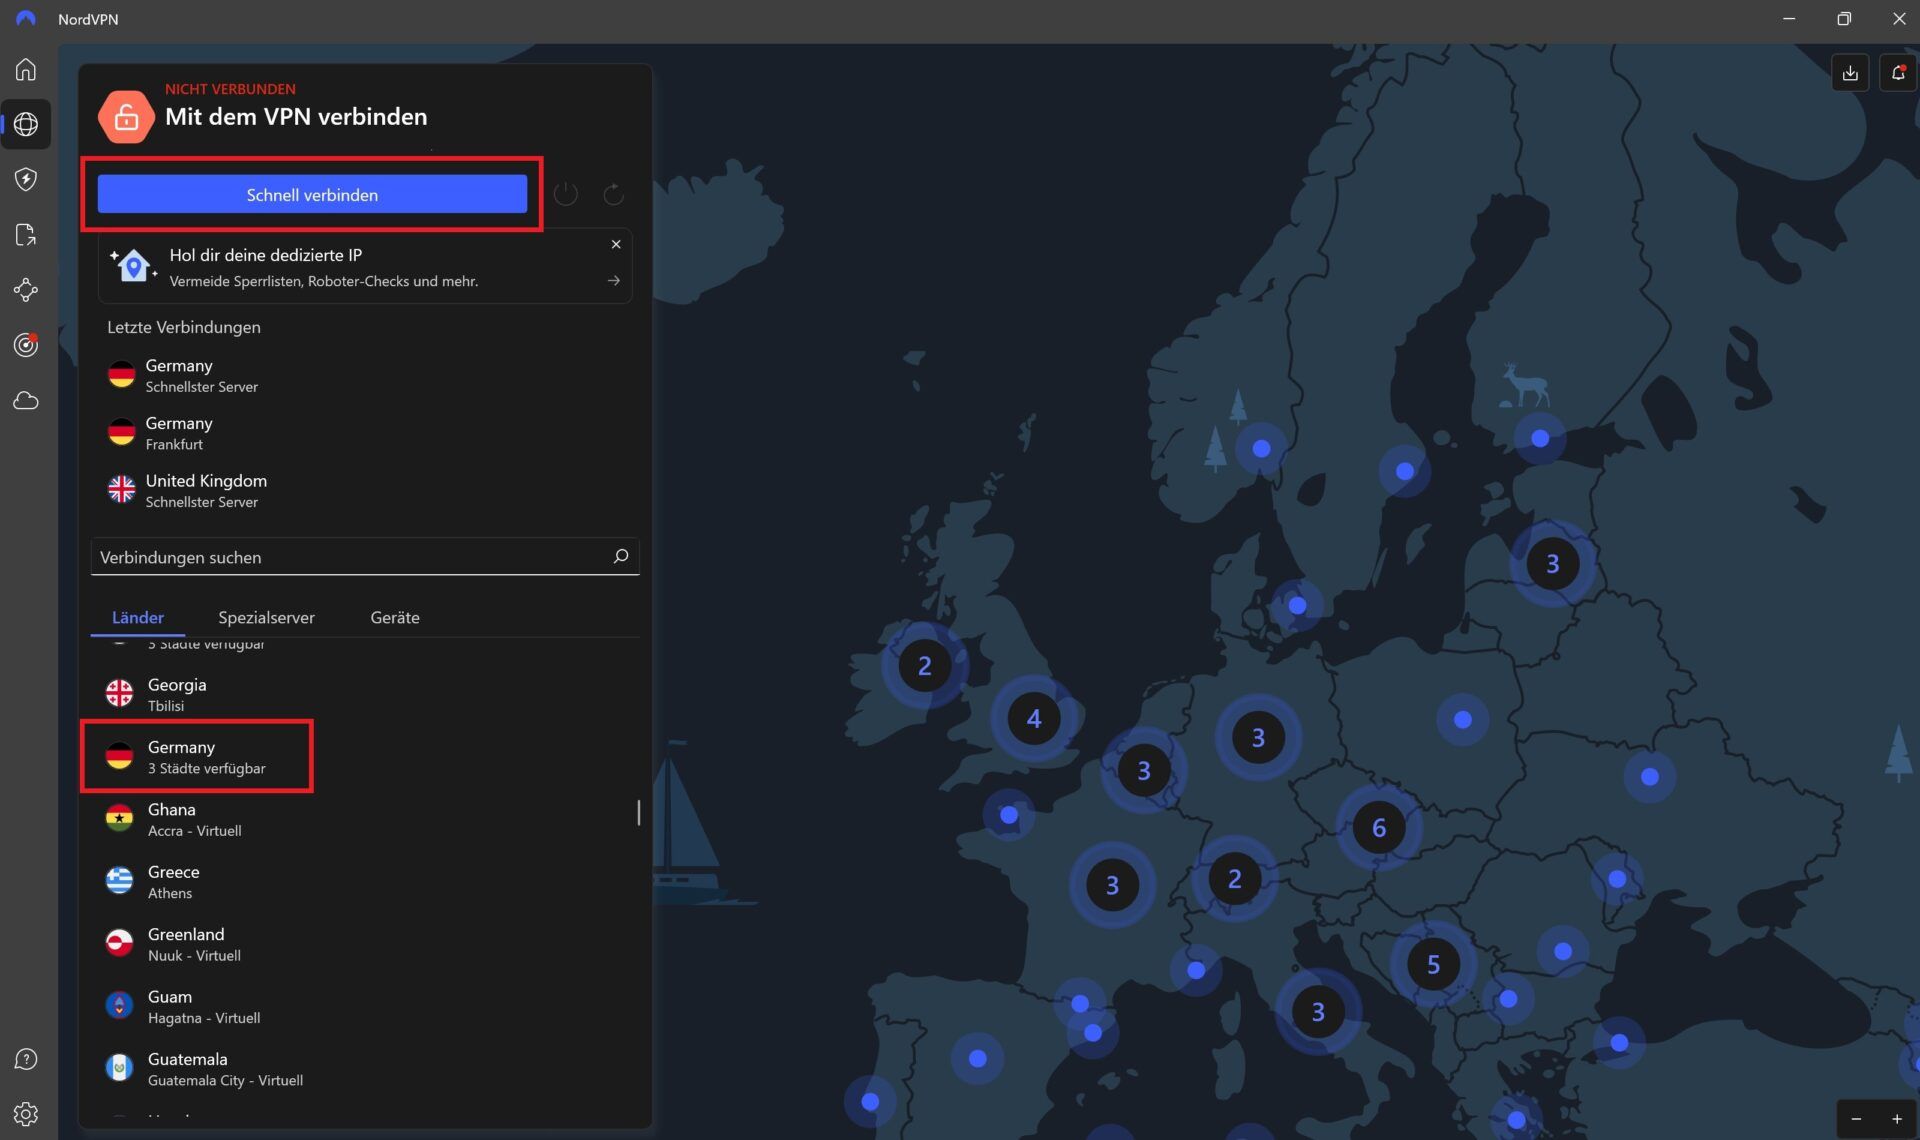Reconnect to Germany Schnellster Server recent connection
This screenshot has width=1920, height=1140.
[365, 375]
